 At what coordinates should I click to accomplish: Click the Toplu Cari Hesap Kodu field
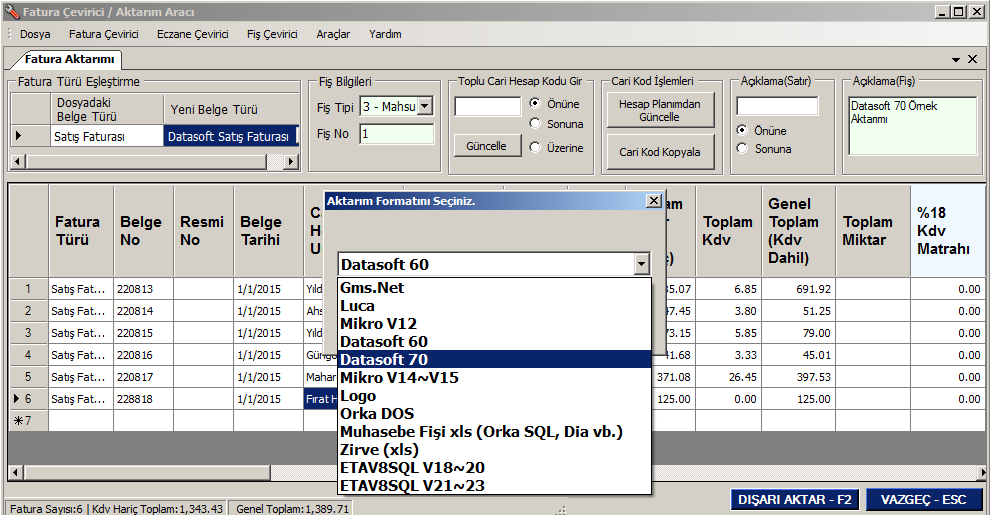pyautogui.click(x=487, y=106)
